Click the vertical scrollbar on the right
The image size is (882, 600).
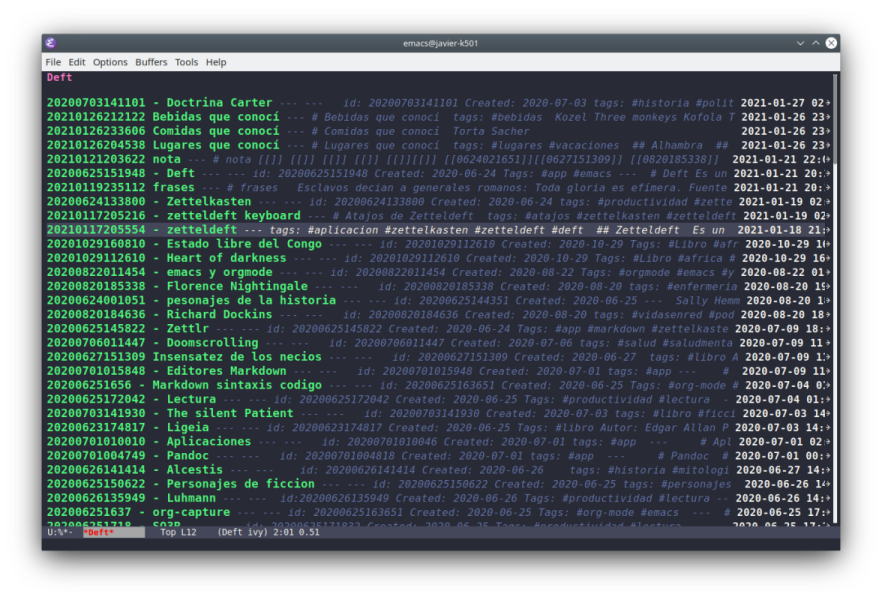(x=835, y=300)
